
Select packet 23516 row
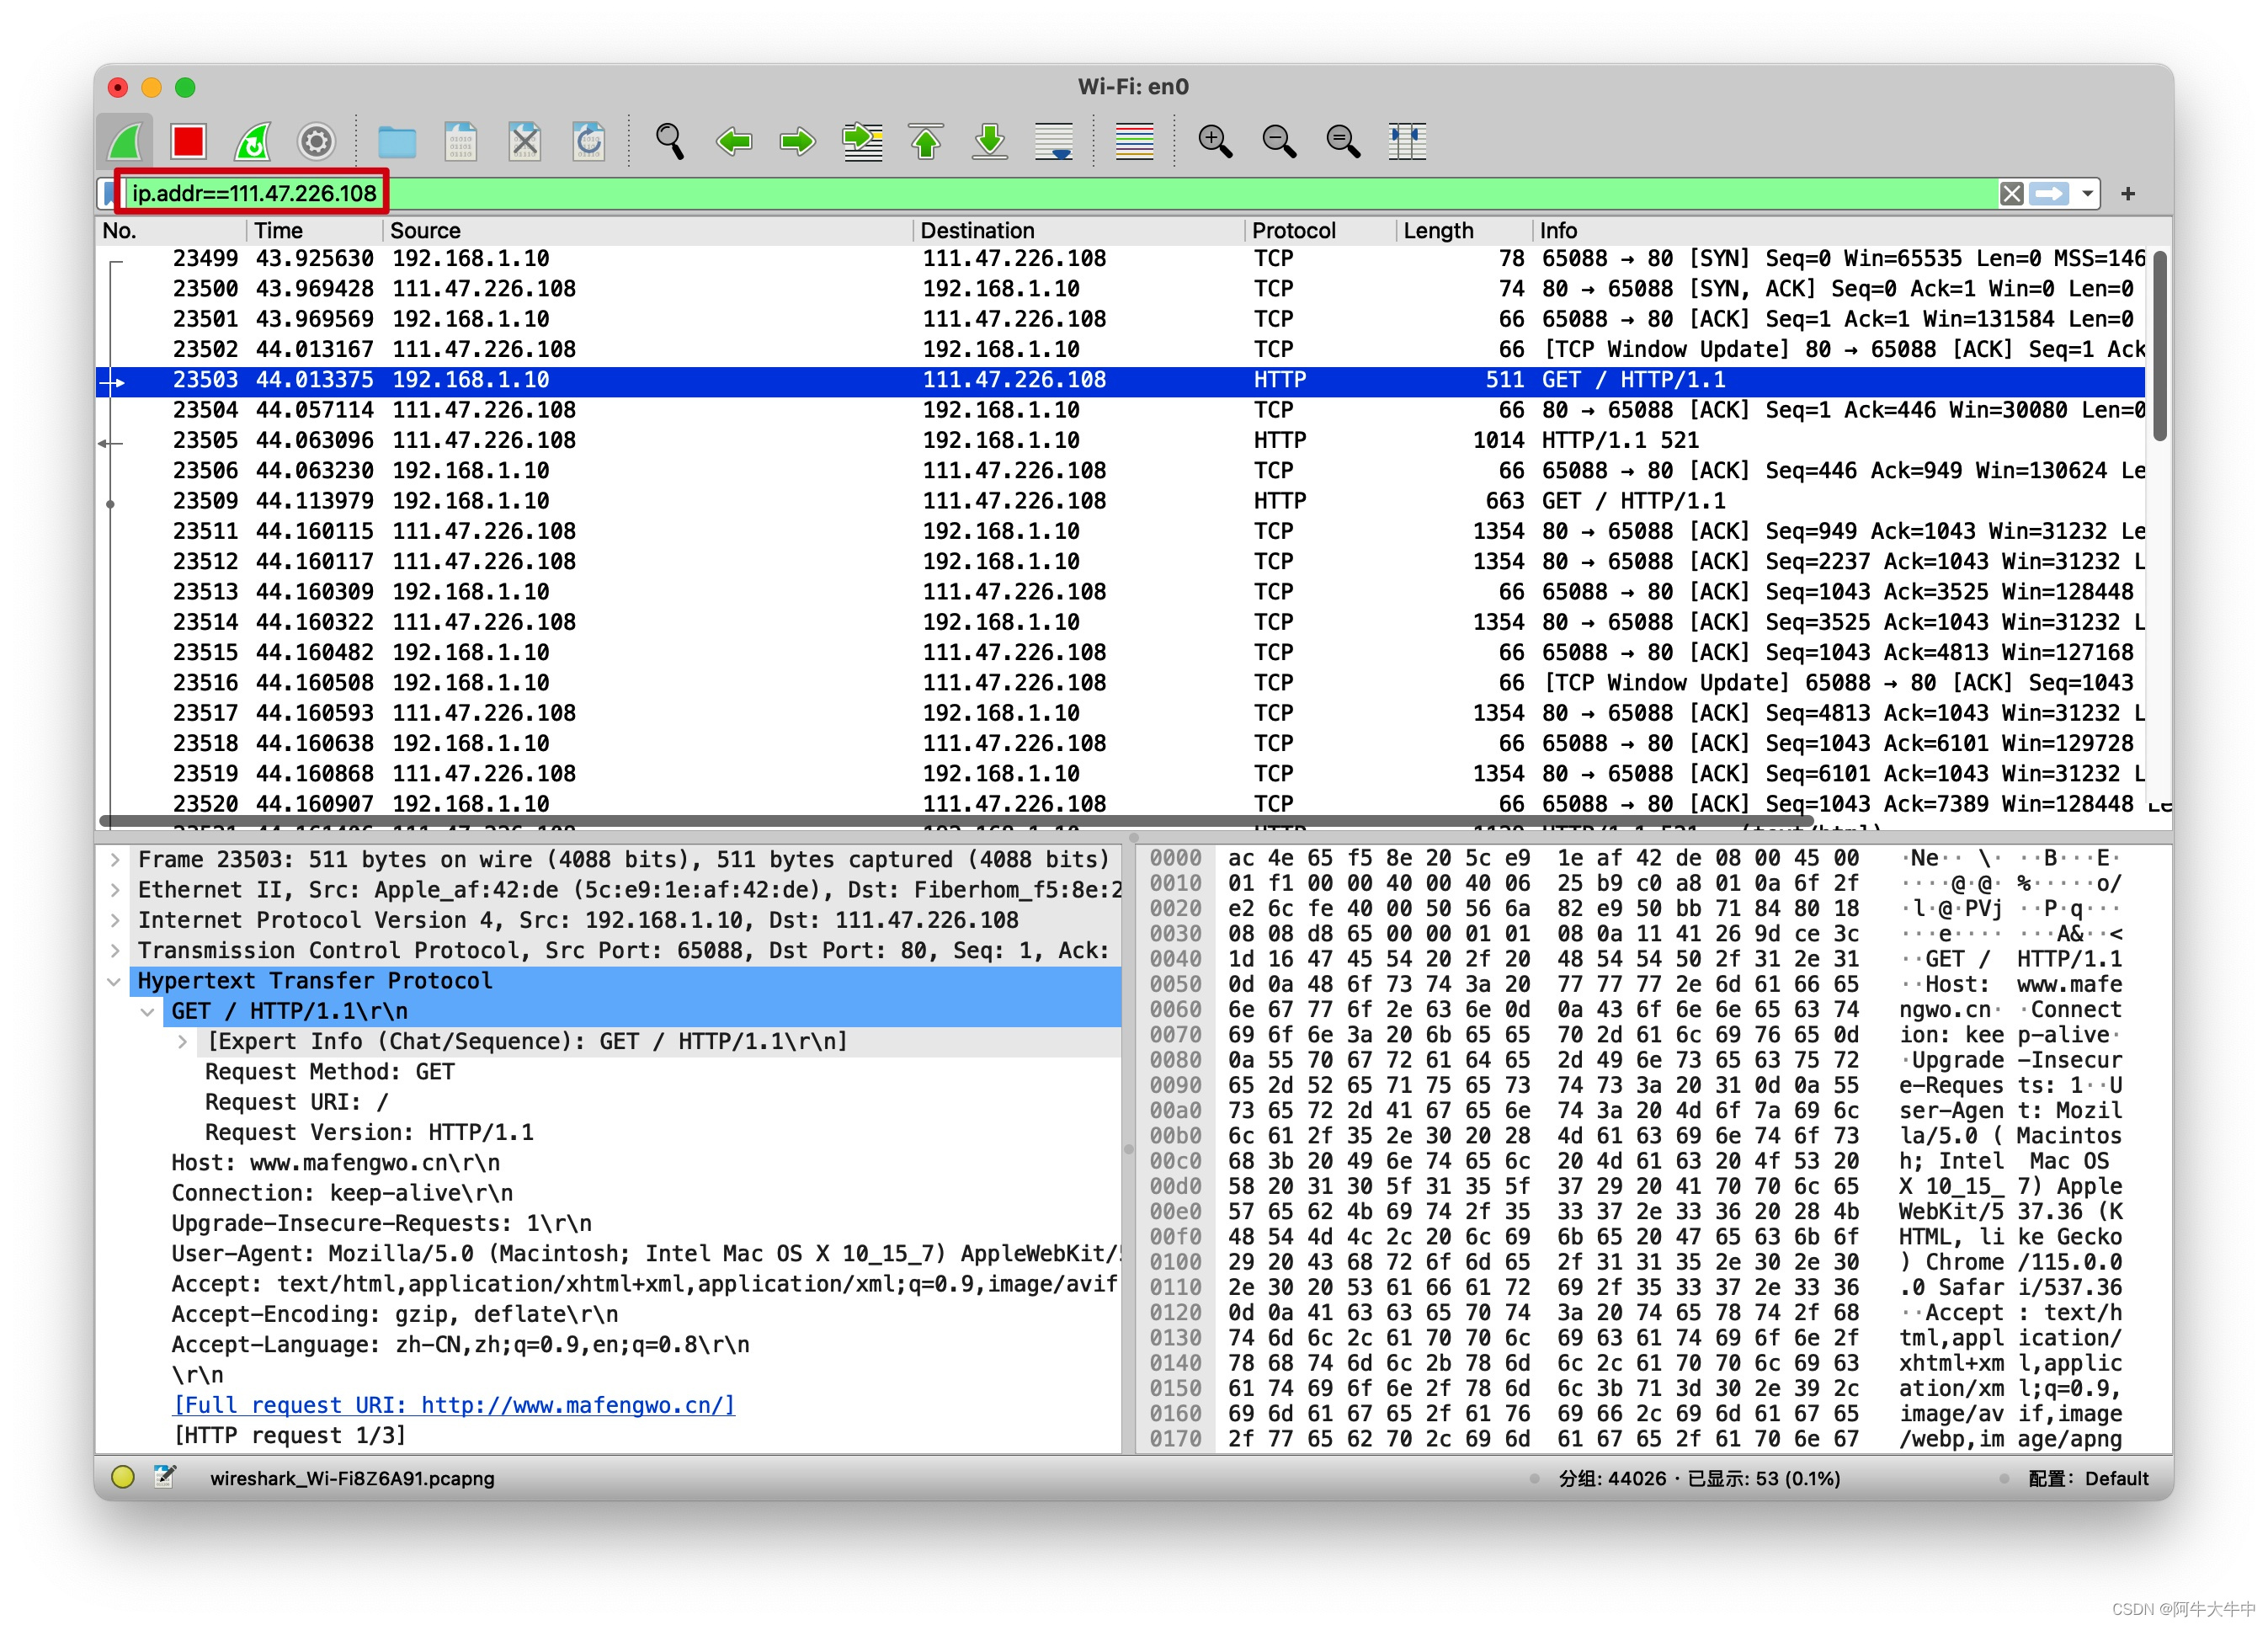coord(1120,683)
